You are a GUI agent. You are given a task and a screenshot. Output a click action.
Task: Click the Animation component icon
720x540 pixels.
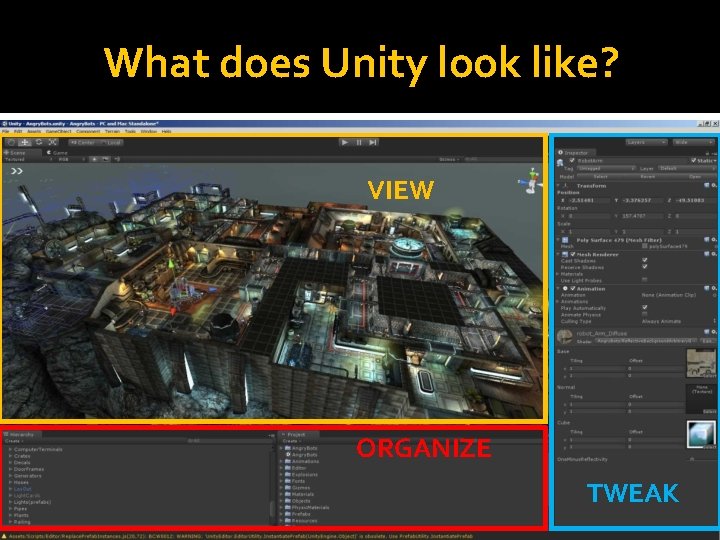click(x=565, y=288)
